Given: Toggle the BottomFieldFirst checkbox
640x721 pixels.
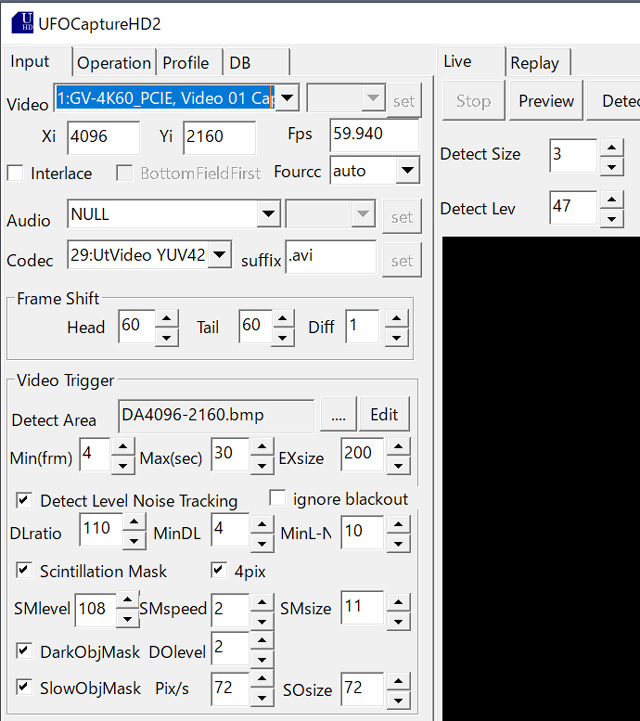Looking at the screenshot, I should (124, 173).
